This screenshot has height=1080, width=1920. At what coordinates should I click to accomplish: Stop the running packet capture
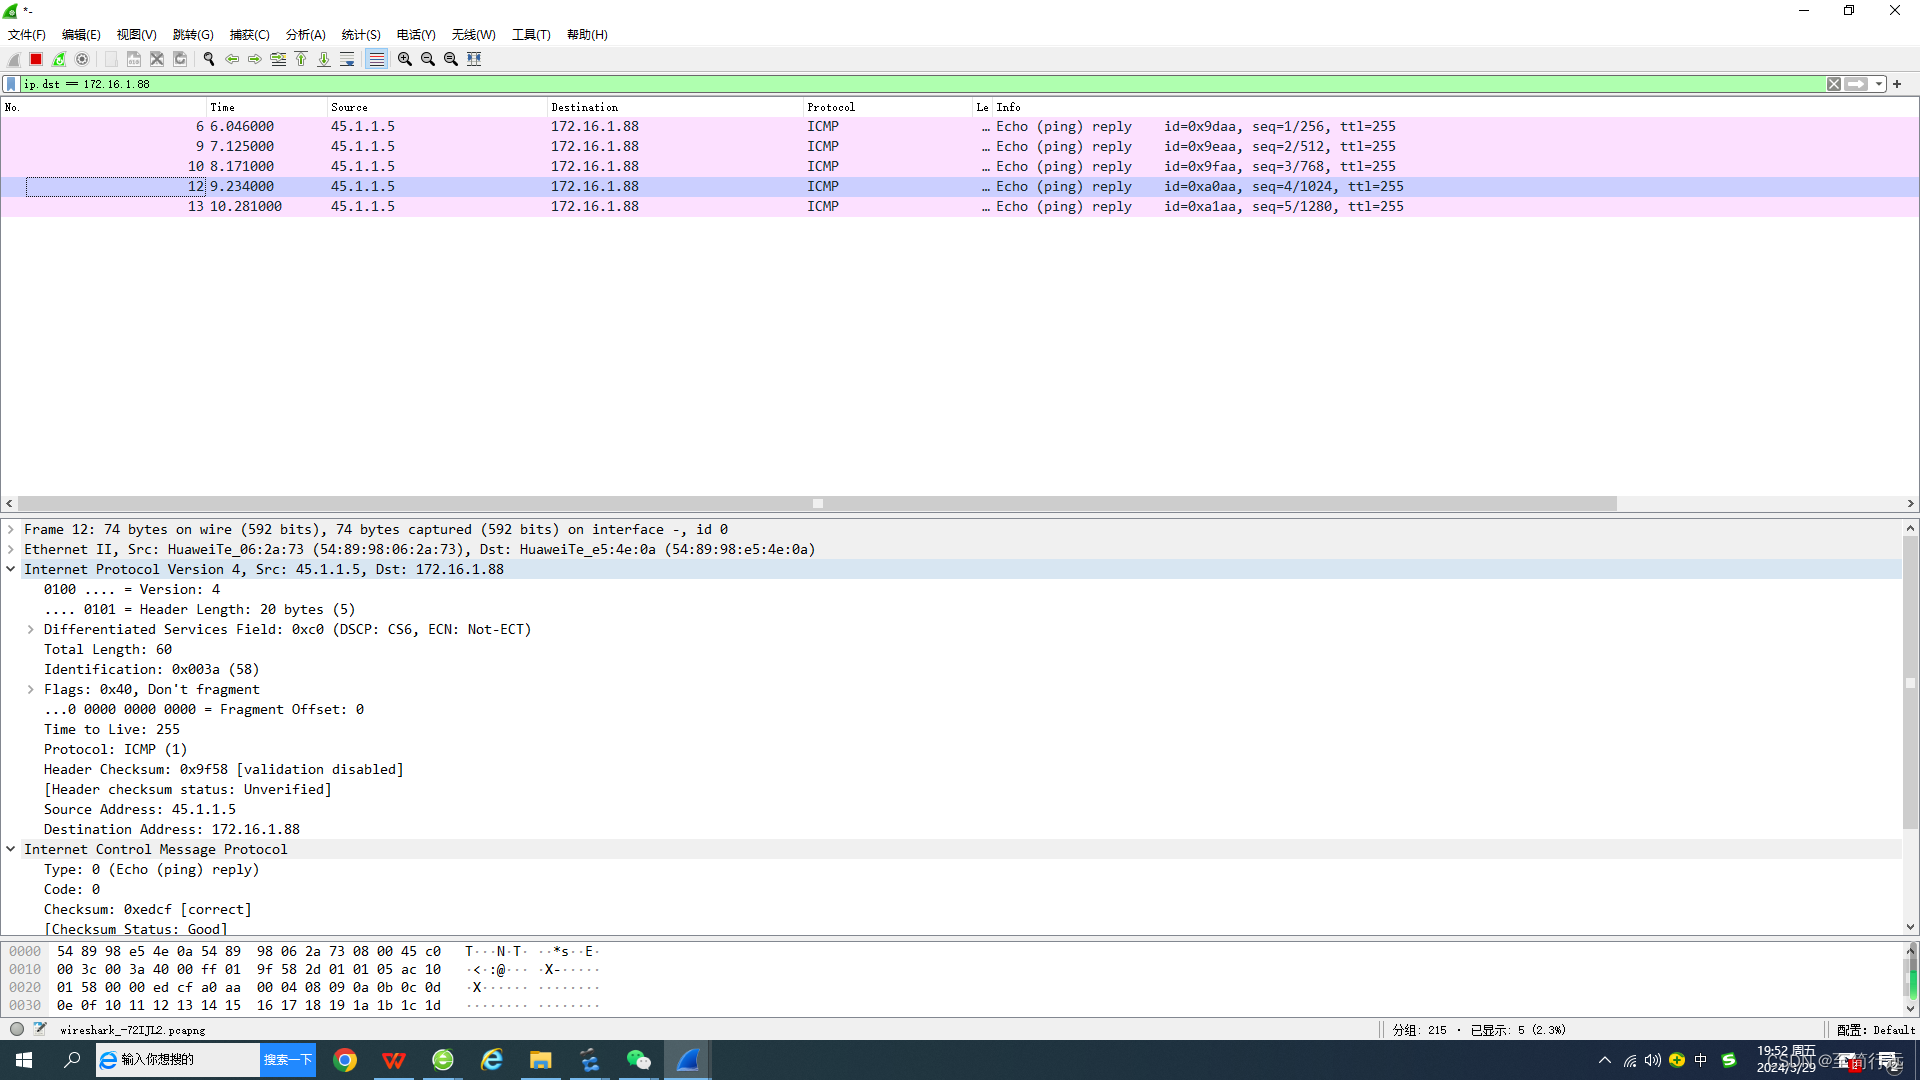tap(36, 59)
